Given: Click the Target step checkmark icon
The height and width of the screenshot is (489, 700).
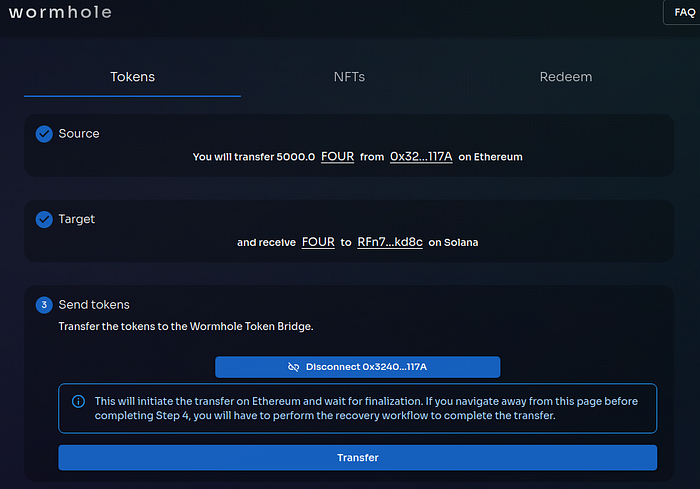Looking at the screenshot, I should click(x=44, y=219).
